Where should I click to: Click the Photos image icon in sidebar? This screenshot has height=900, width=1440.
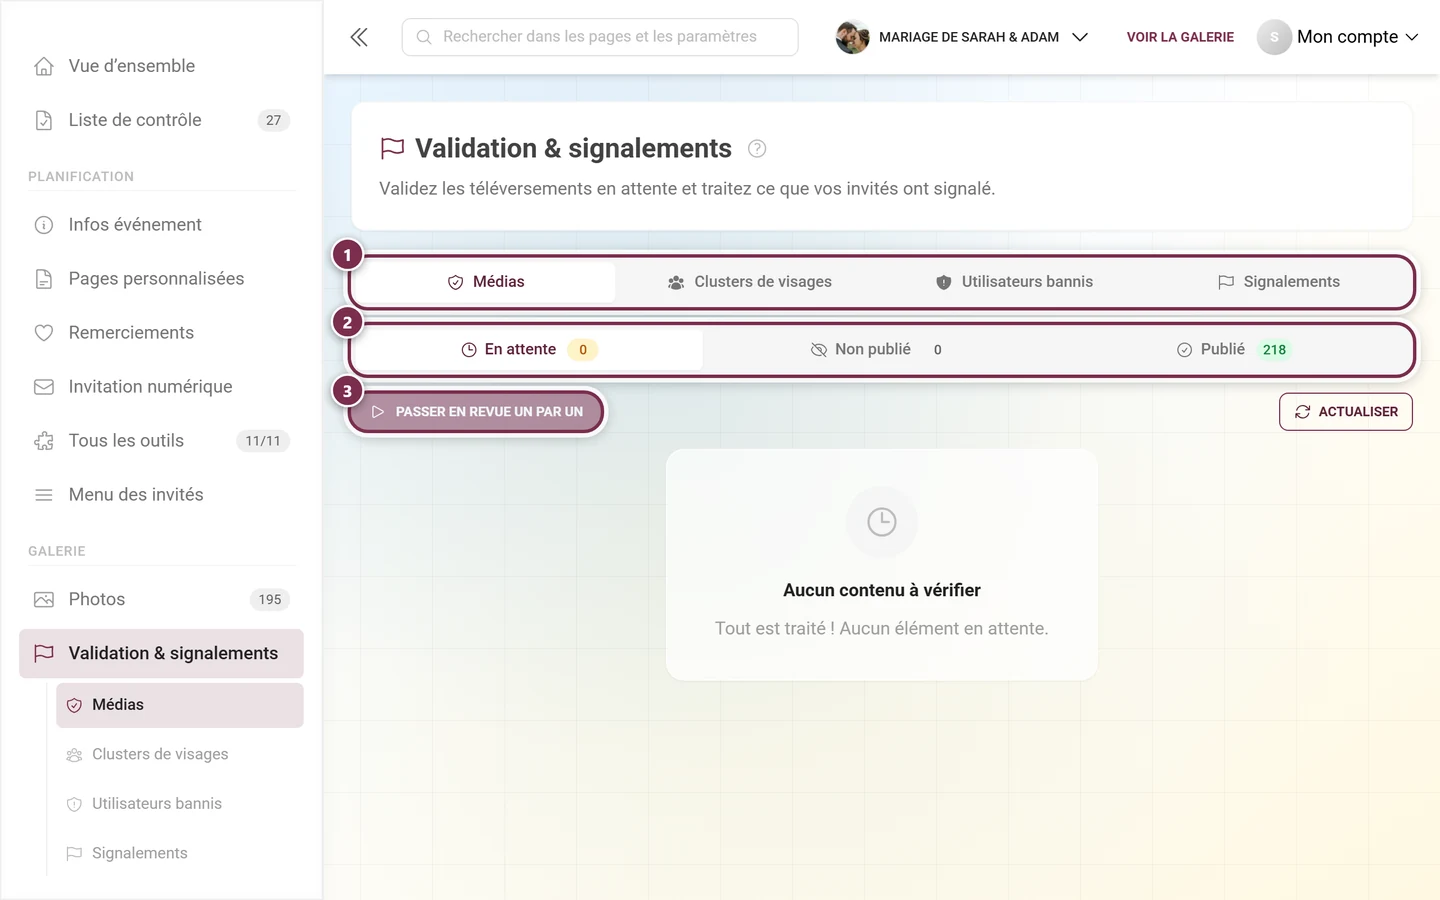(44, 600)
